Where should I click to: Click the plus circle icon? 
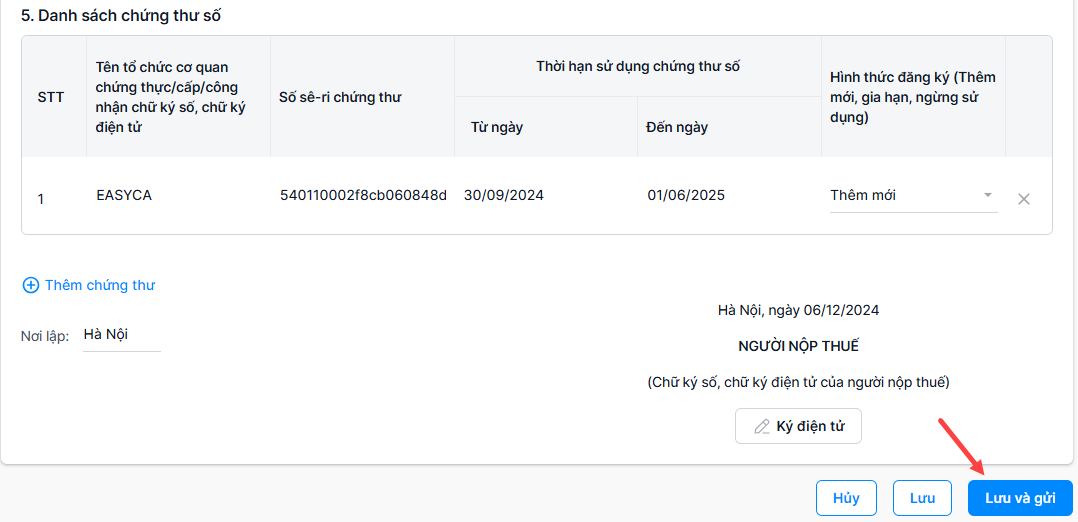[31, 285]
